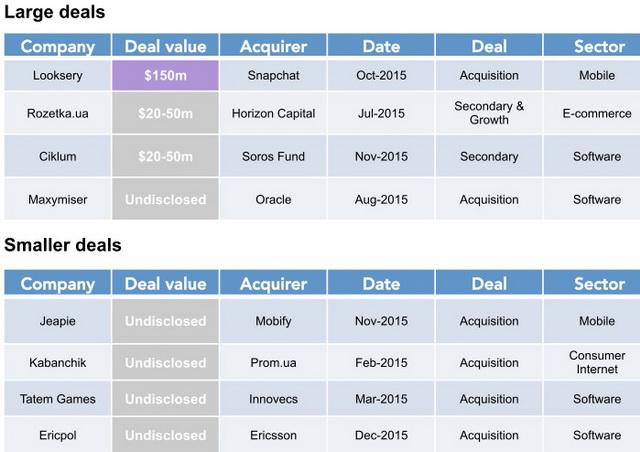Click the Soros Fund acquirer cell
The height and width of the screenshot is (452, 640).
point(273,157)
